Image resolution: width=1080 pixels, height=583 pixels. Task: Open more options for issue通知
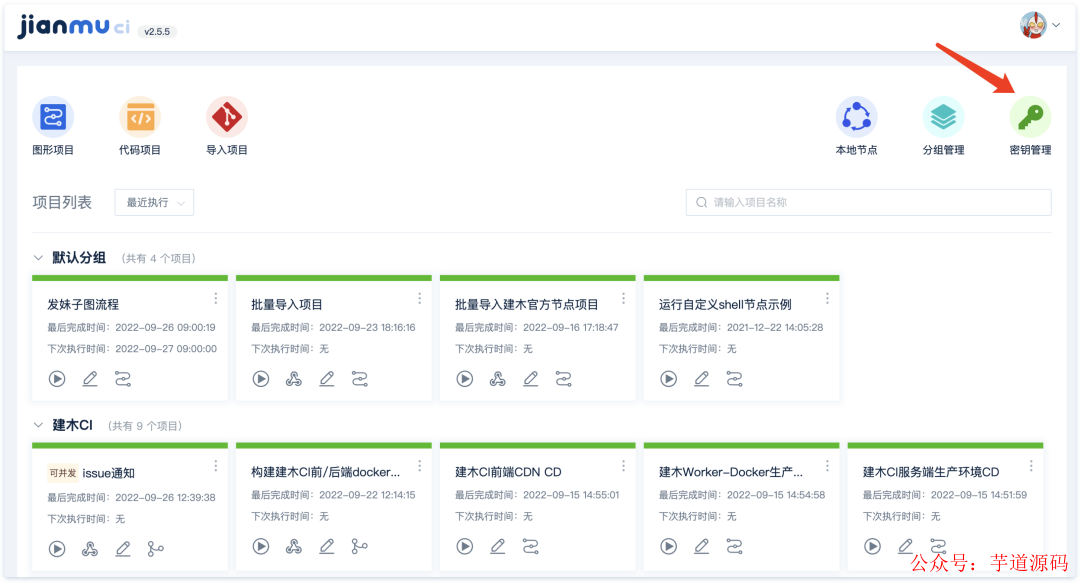[x=216, y=467]
